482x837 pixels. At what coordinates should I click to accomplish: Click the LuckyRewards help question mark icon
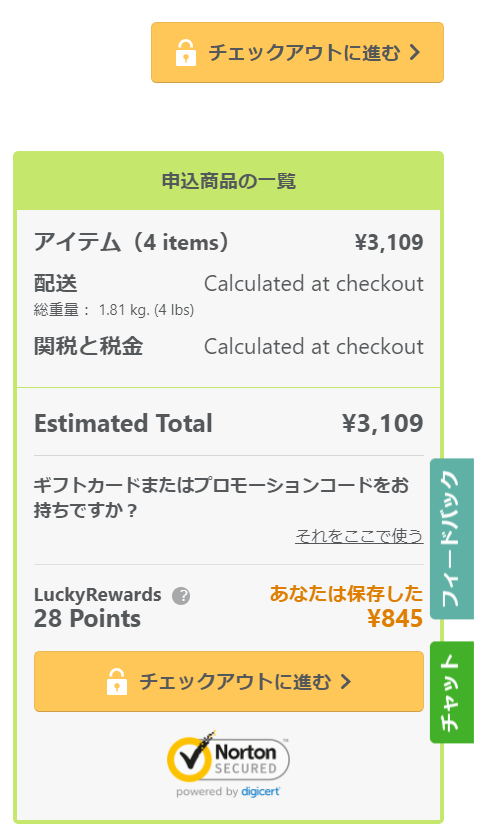pos(181,596)
